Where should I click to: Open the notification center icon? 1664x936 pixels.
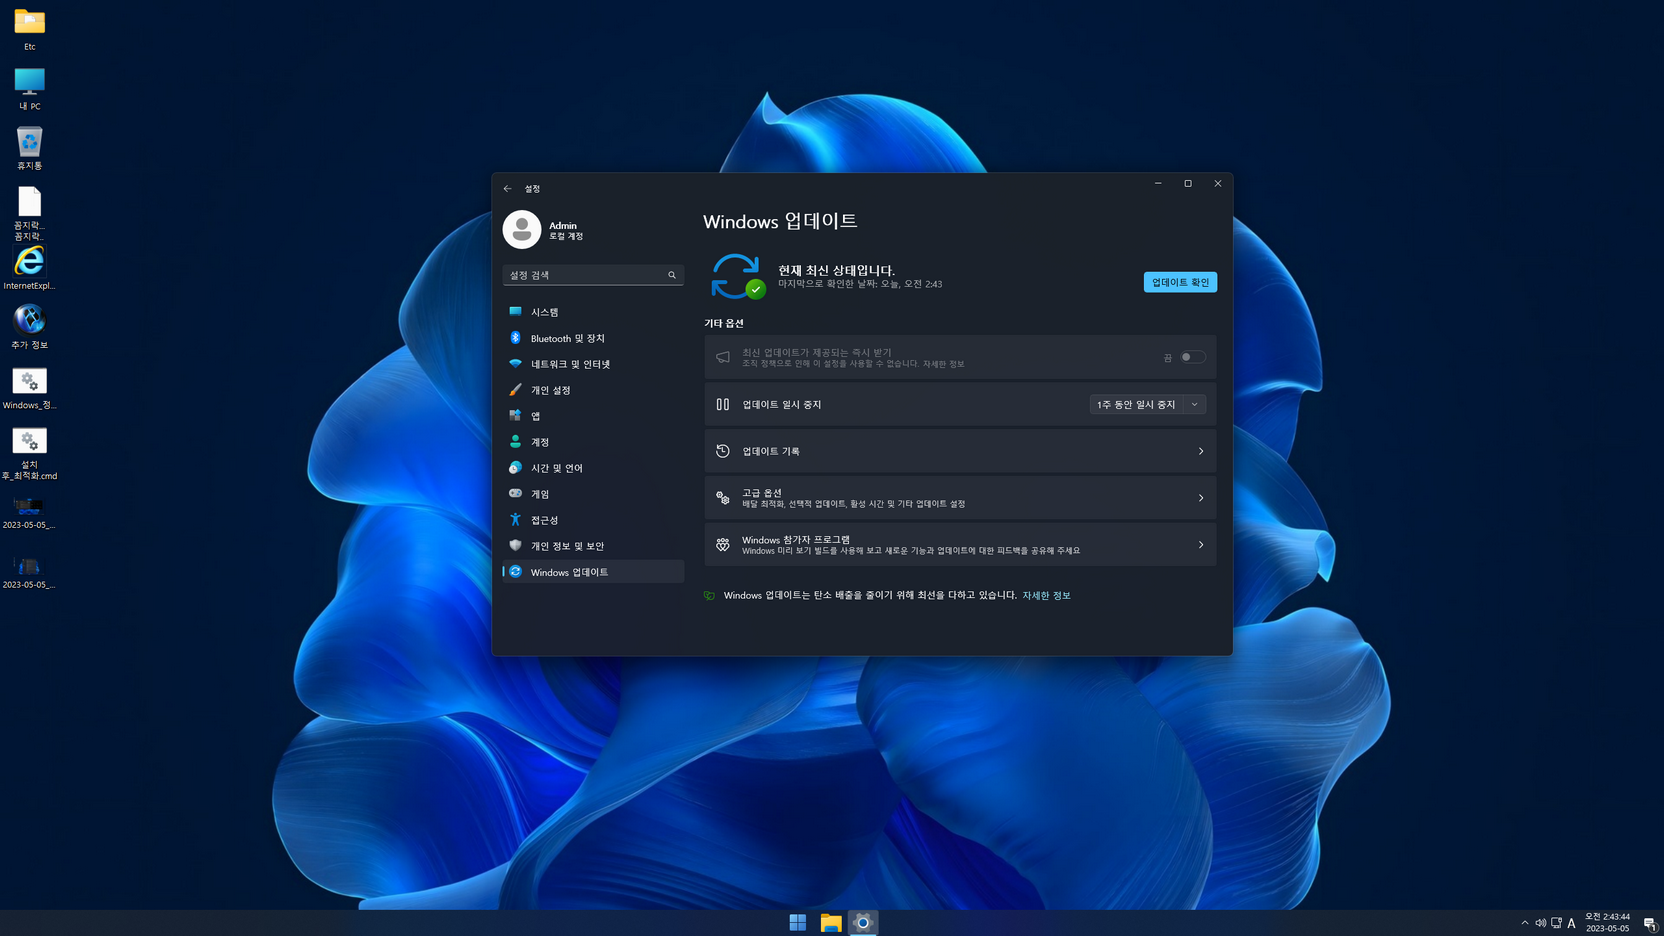[x=1649, y=923]
